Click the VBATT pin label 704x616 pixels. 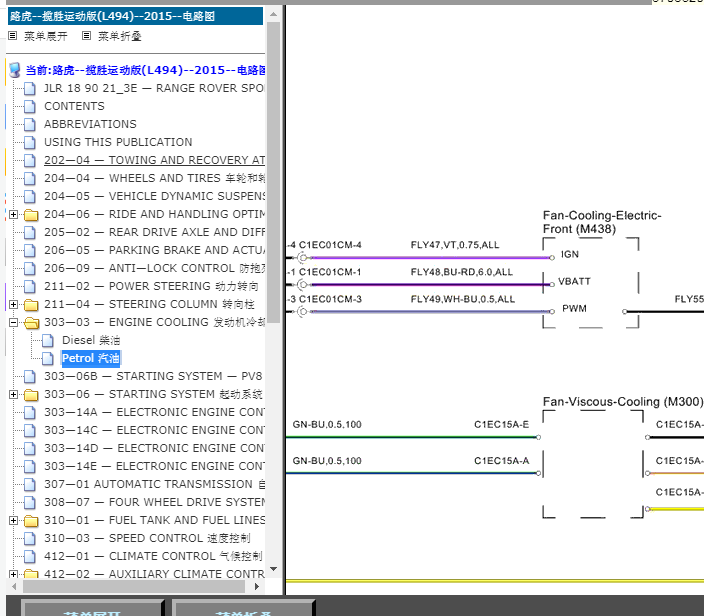click(574, 282)
